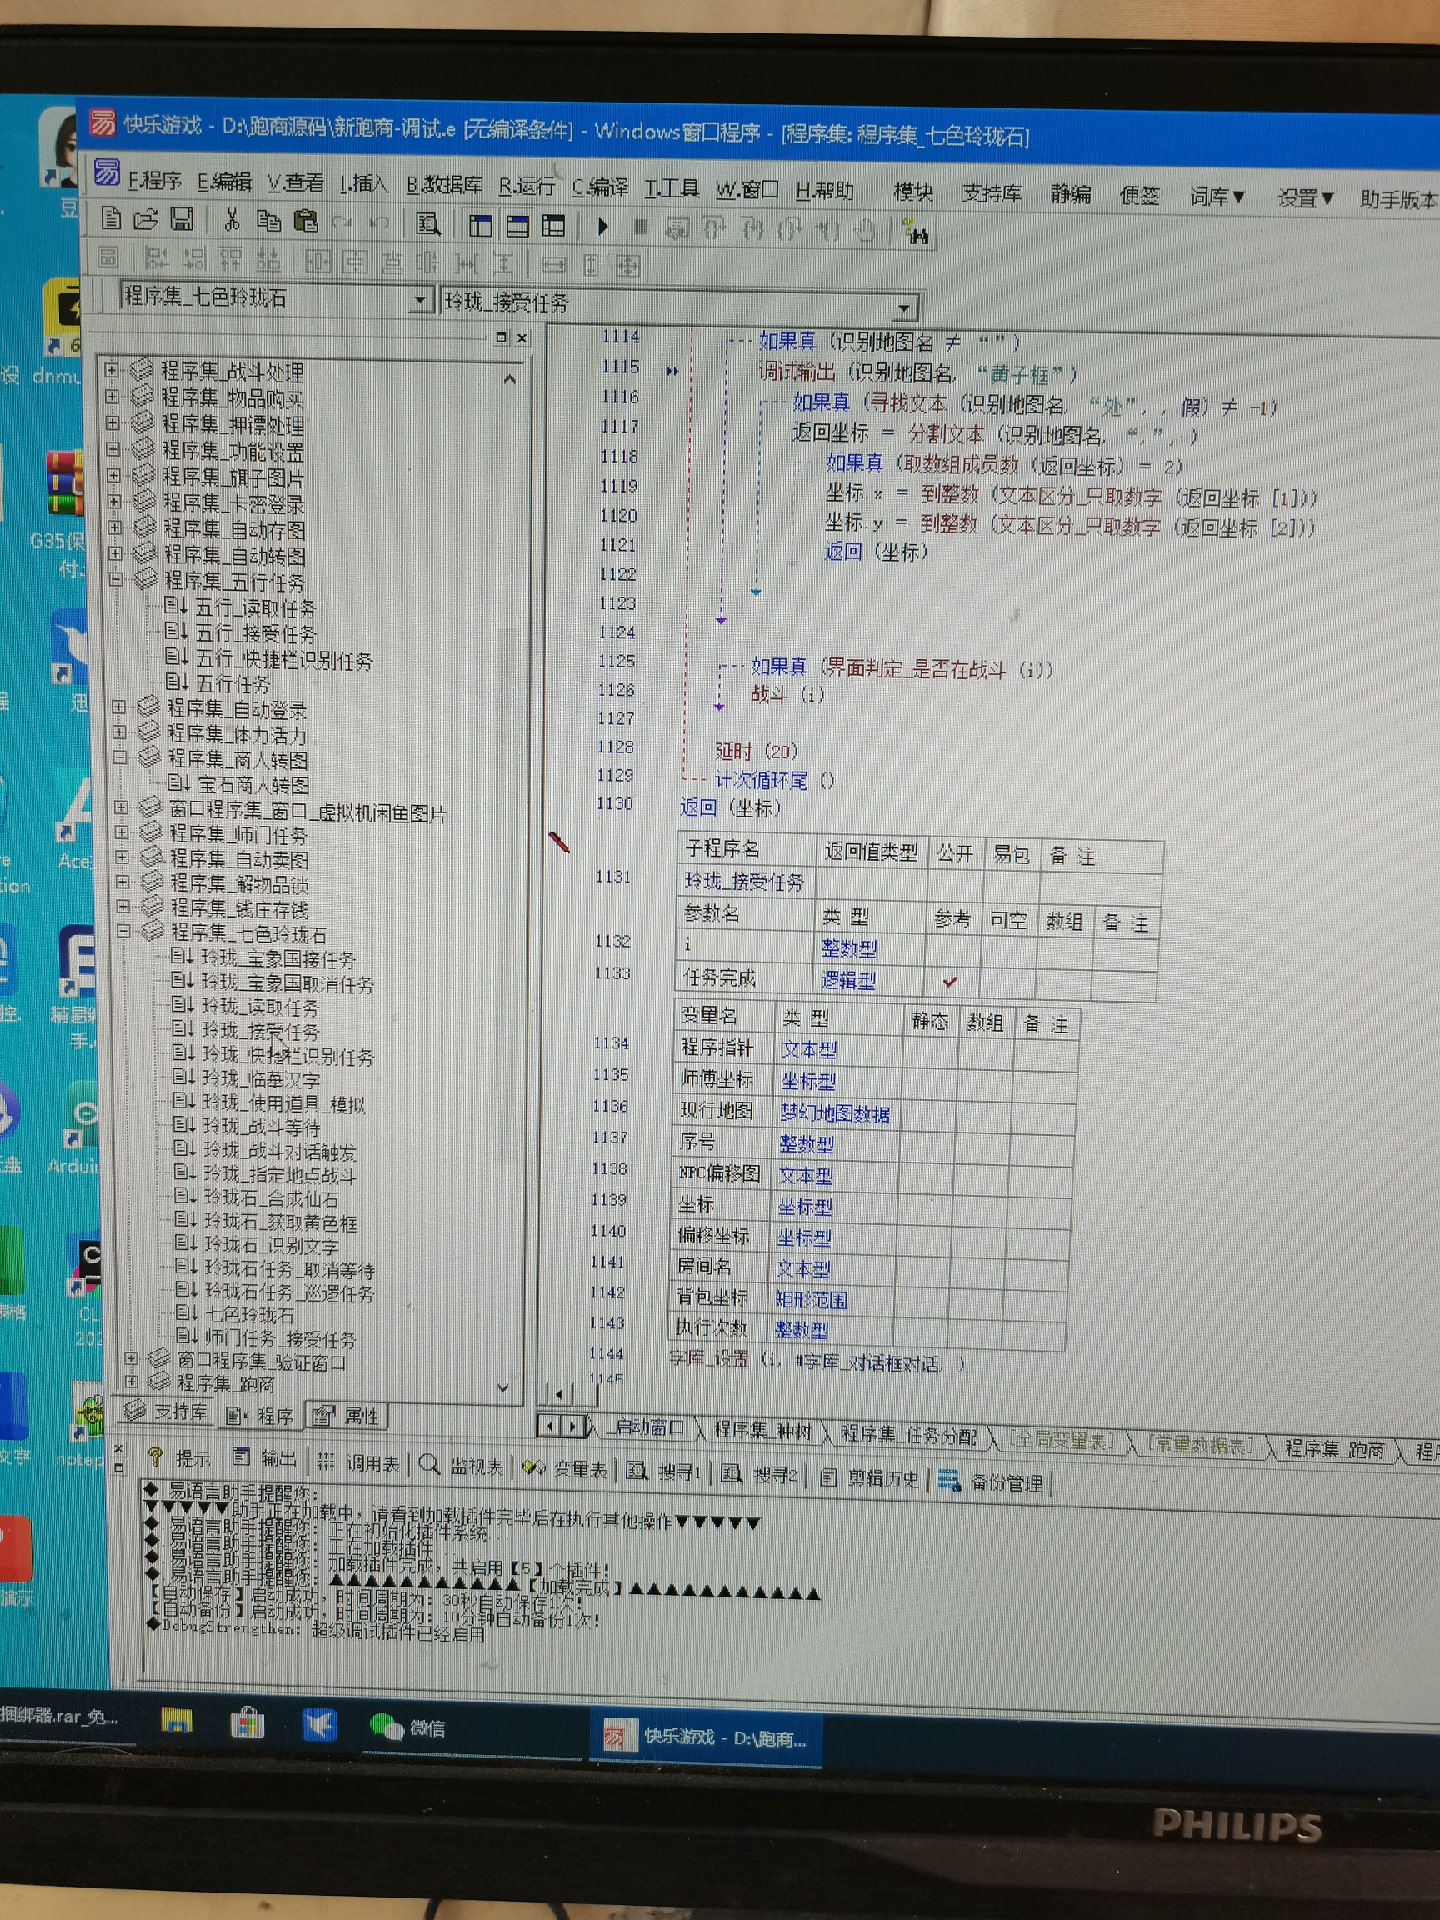
Task: Click the New file toolbar icon
Action: coord(111,219)
